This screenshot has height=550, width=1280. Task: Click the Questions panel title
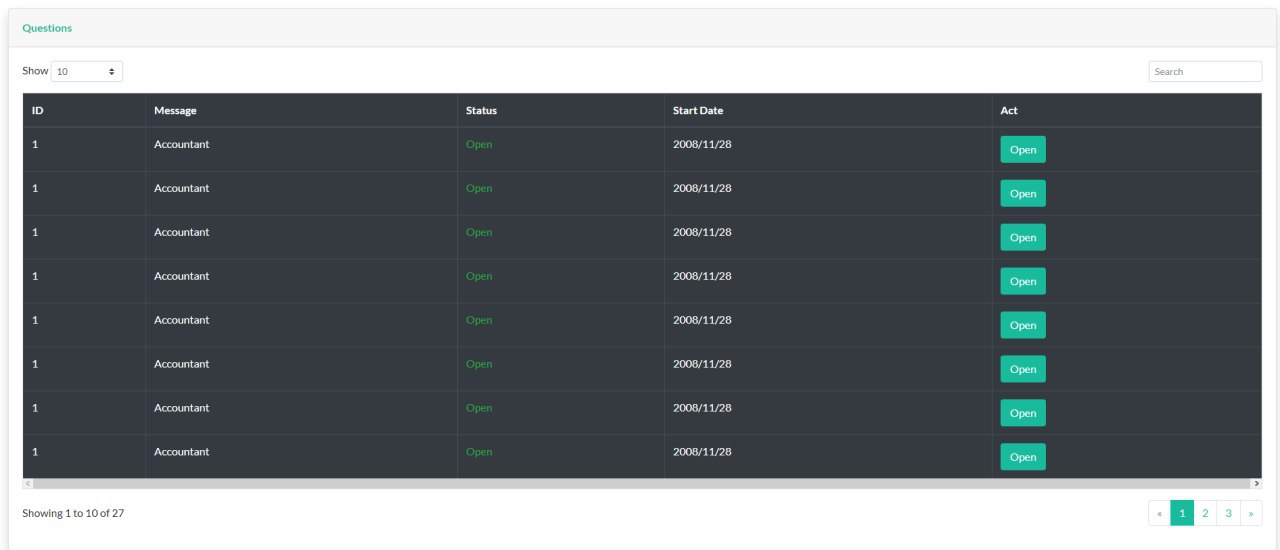point(47,28)
